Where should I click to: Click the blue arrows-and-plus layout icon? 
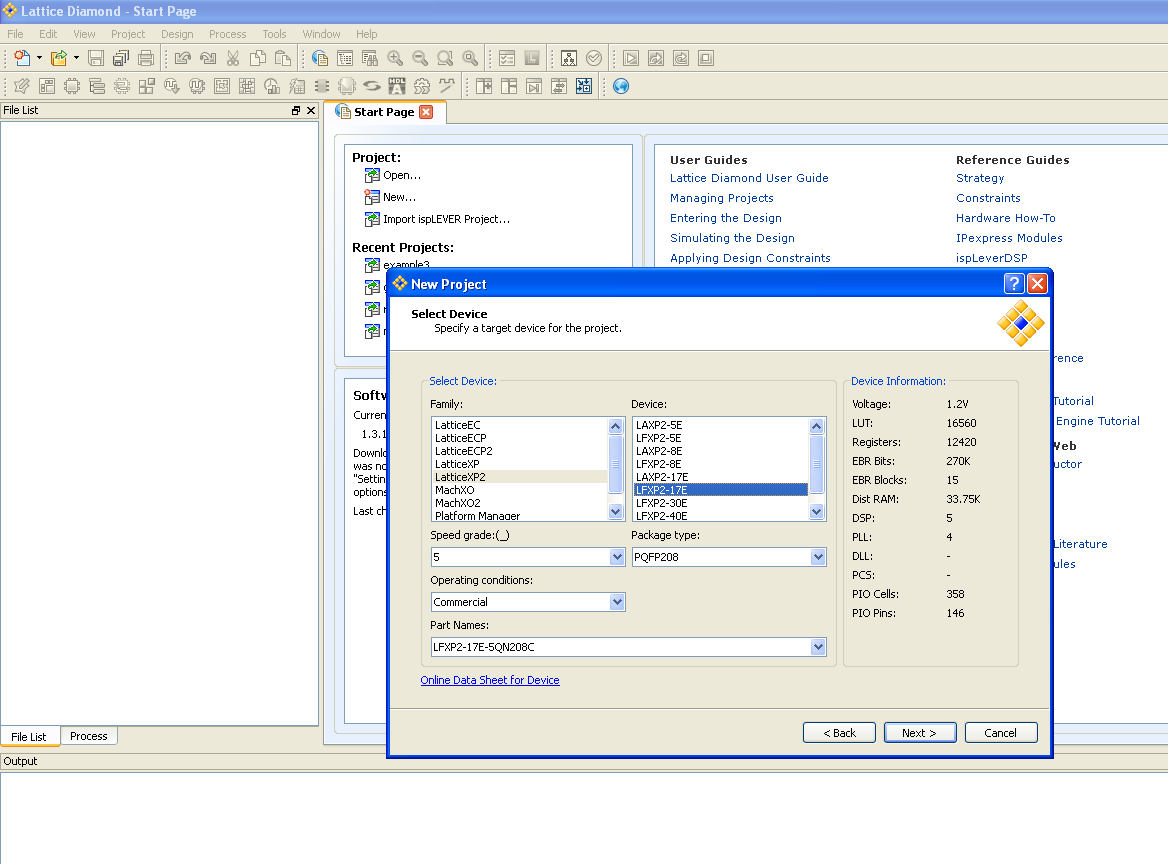tap(584, 86)
